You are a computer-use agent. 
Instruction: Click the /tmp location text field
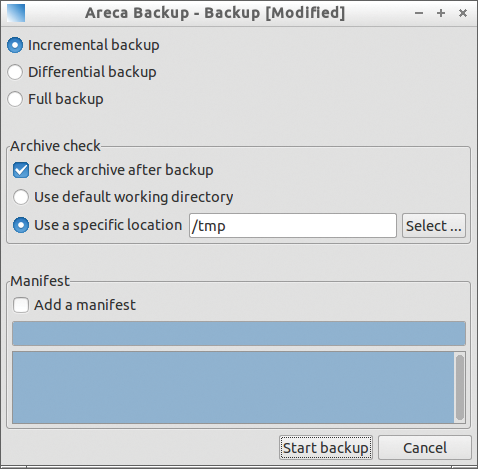tap(293, 226)
